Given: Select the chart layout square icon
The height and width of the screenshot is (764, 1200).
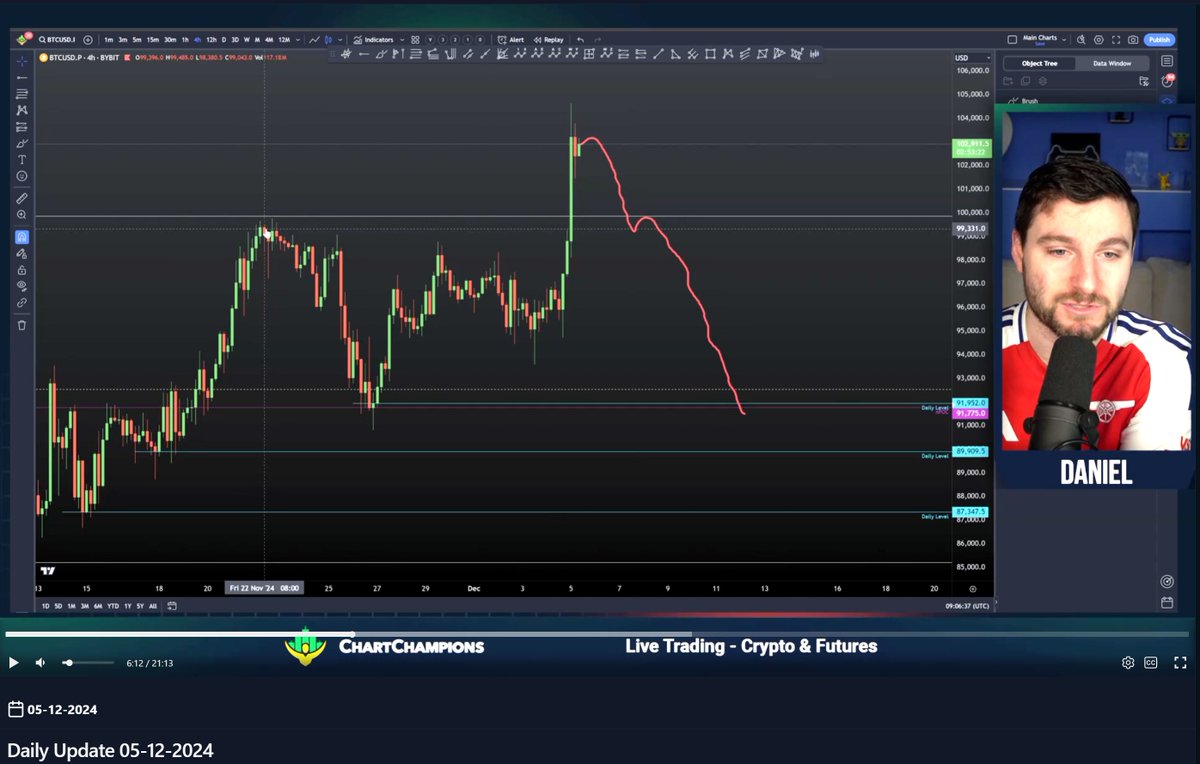Looking at the screenshot, I should [1012, 40].
